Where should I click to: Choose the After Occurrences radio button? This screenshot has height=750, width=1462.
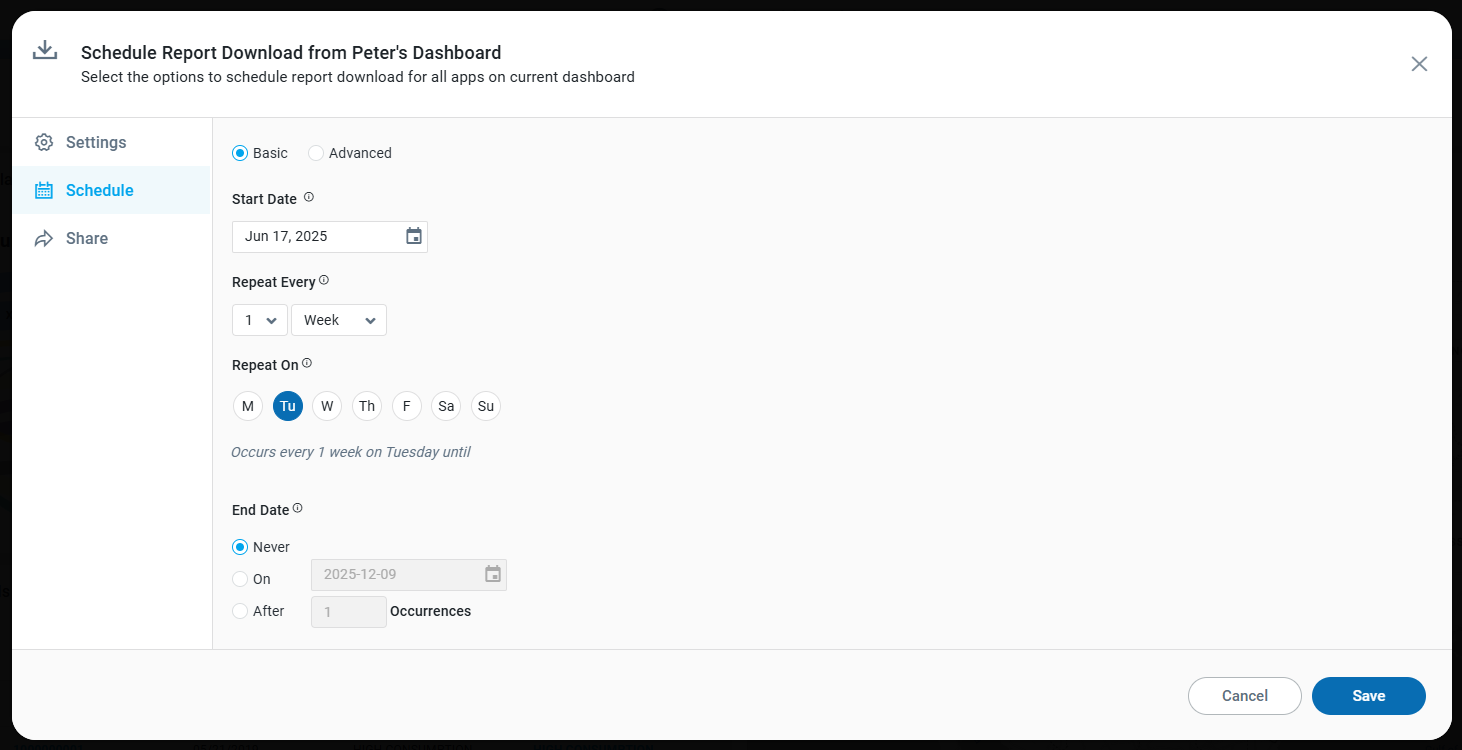(240, 611)
